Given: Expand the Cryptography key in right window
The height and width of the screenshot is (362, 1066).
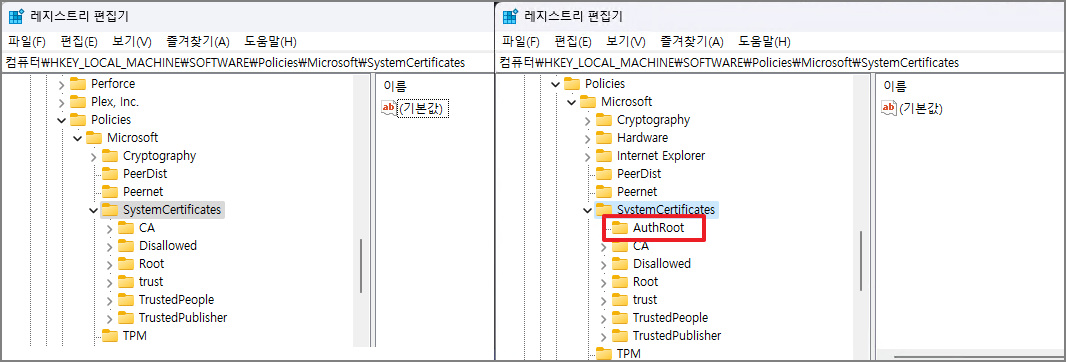Looking at the screenshot, I should [x=588, y=120].
